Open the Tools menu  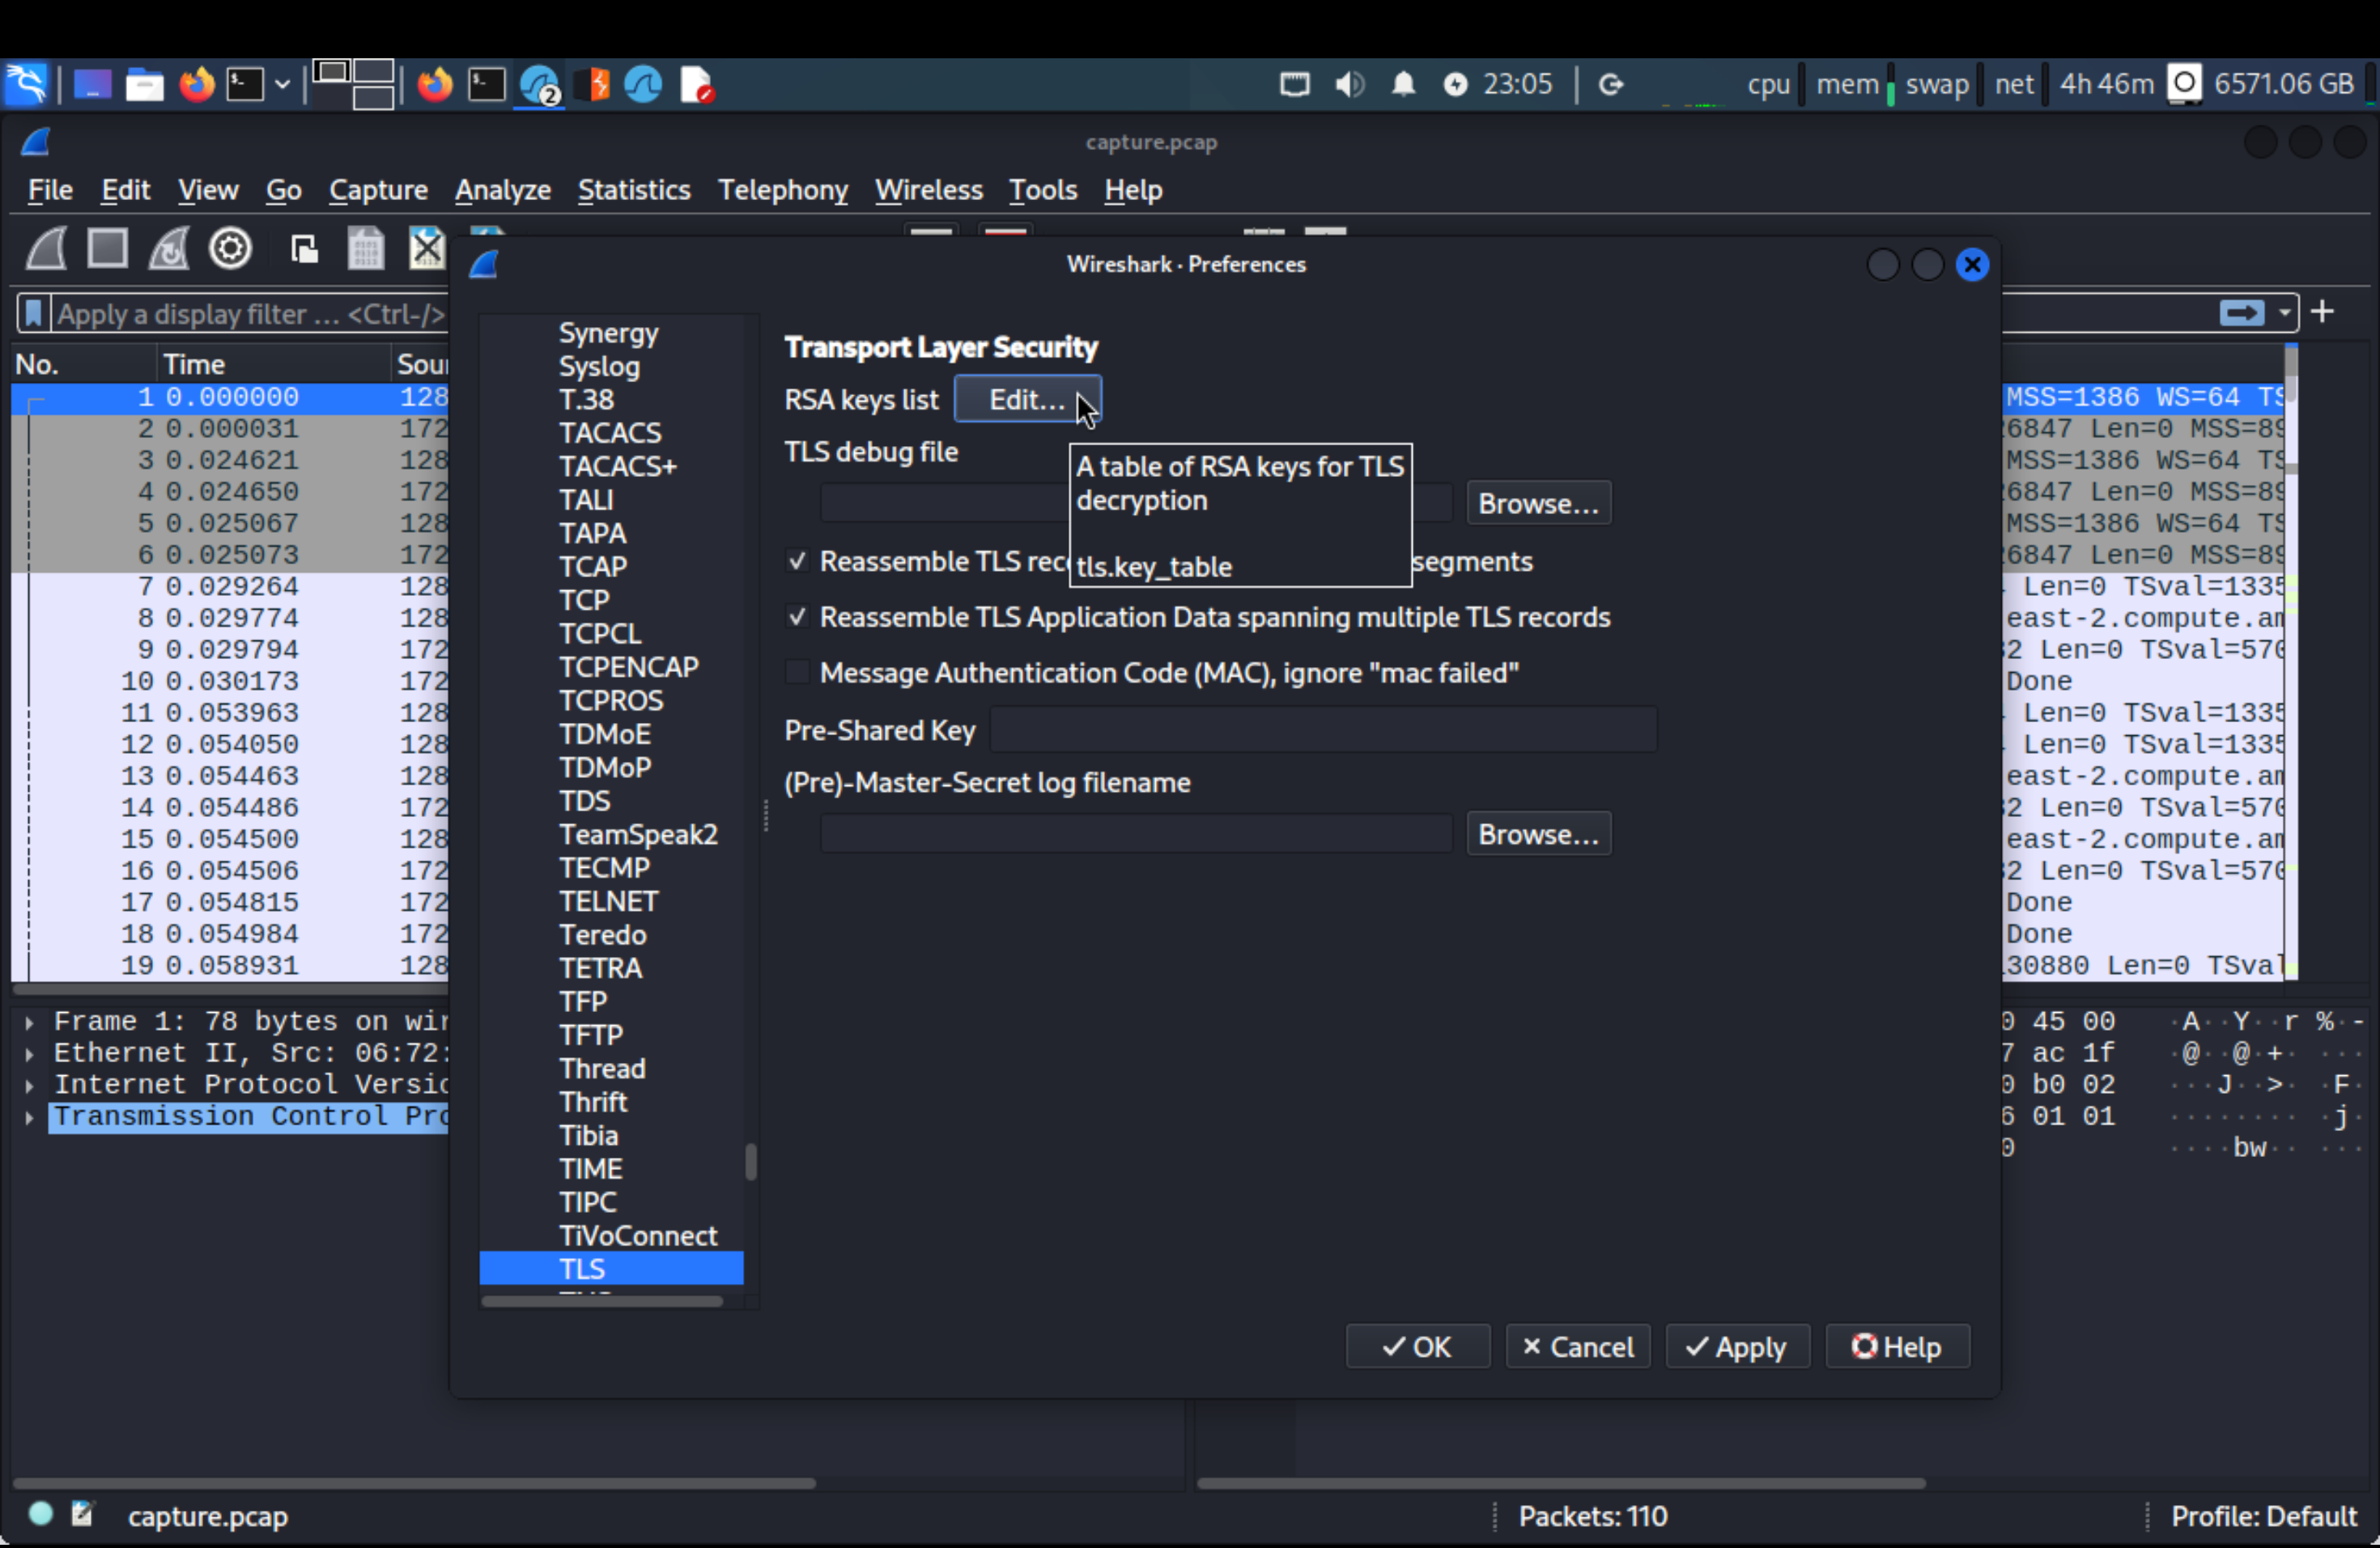point(1043,190)
